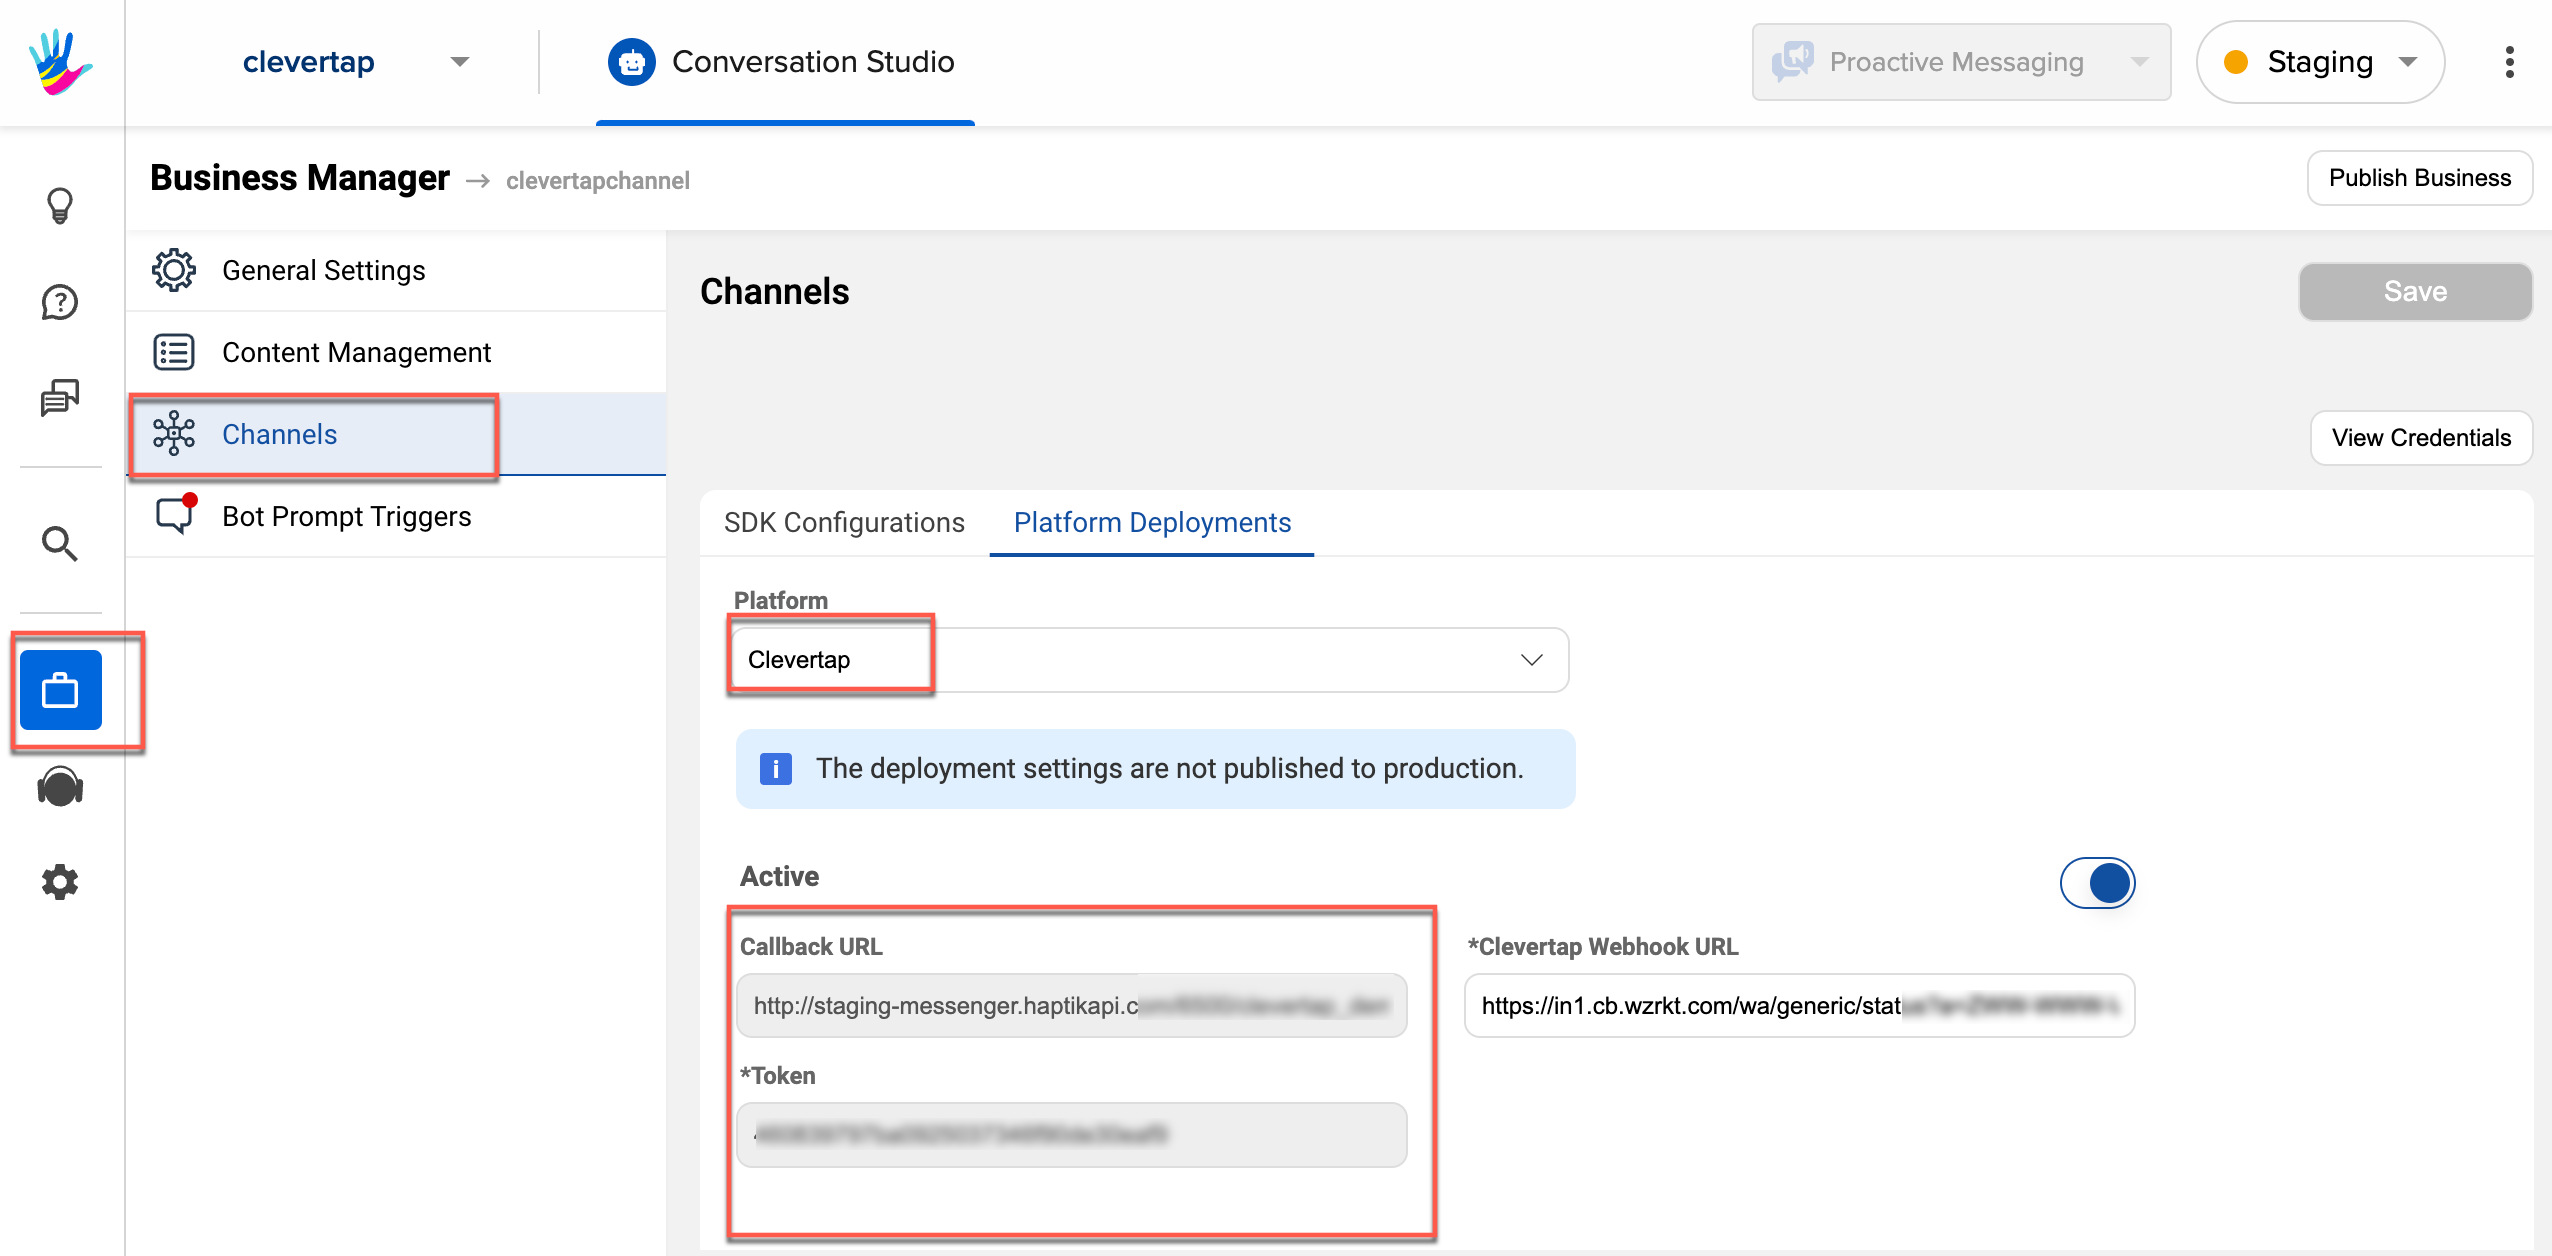Click the Bot Prompt Triggers bubble icon
This screenshot has height=1256, width=2552.
(176, 514)
